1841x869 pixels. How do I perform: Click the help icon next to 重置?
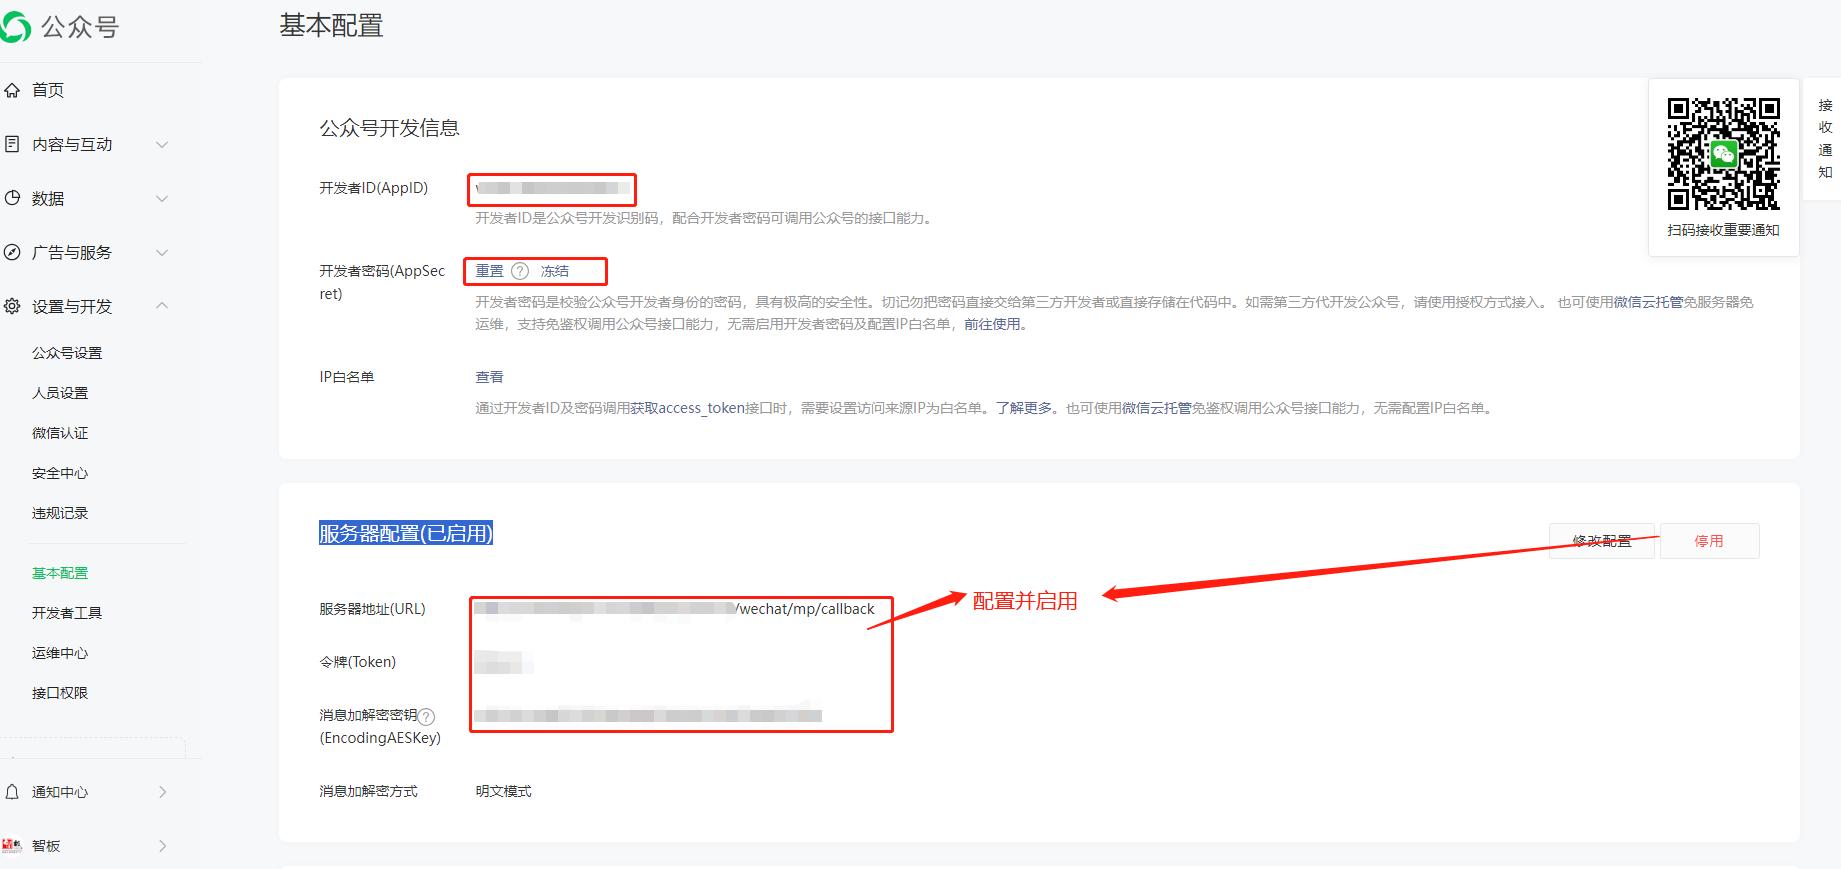click(x=520, y=271)
